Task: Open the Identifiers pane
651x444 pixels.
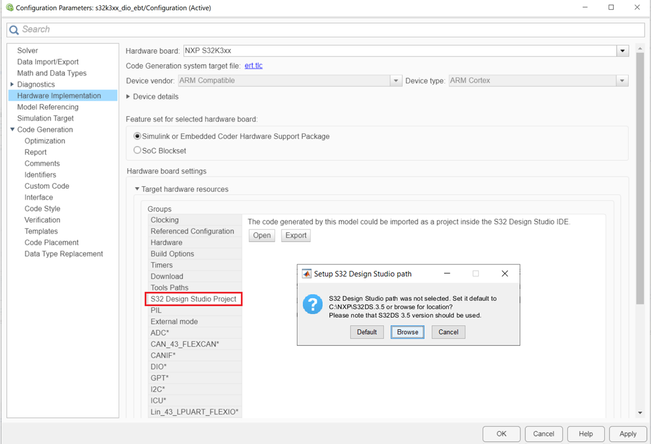Action: click(40, 174)
